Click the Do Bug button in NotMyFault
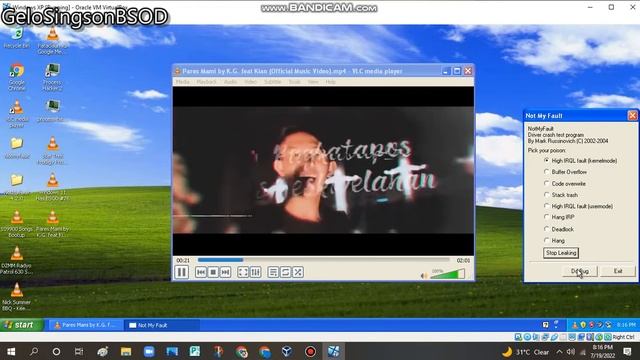 pos(580,271)
